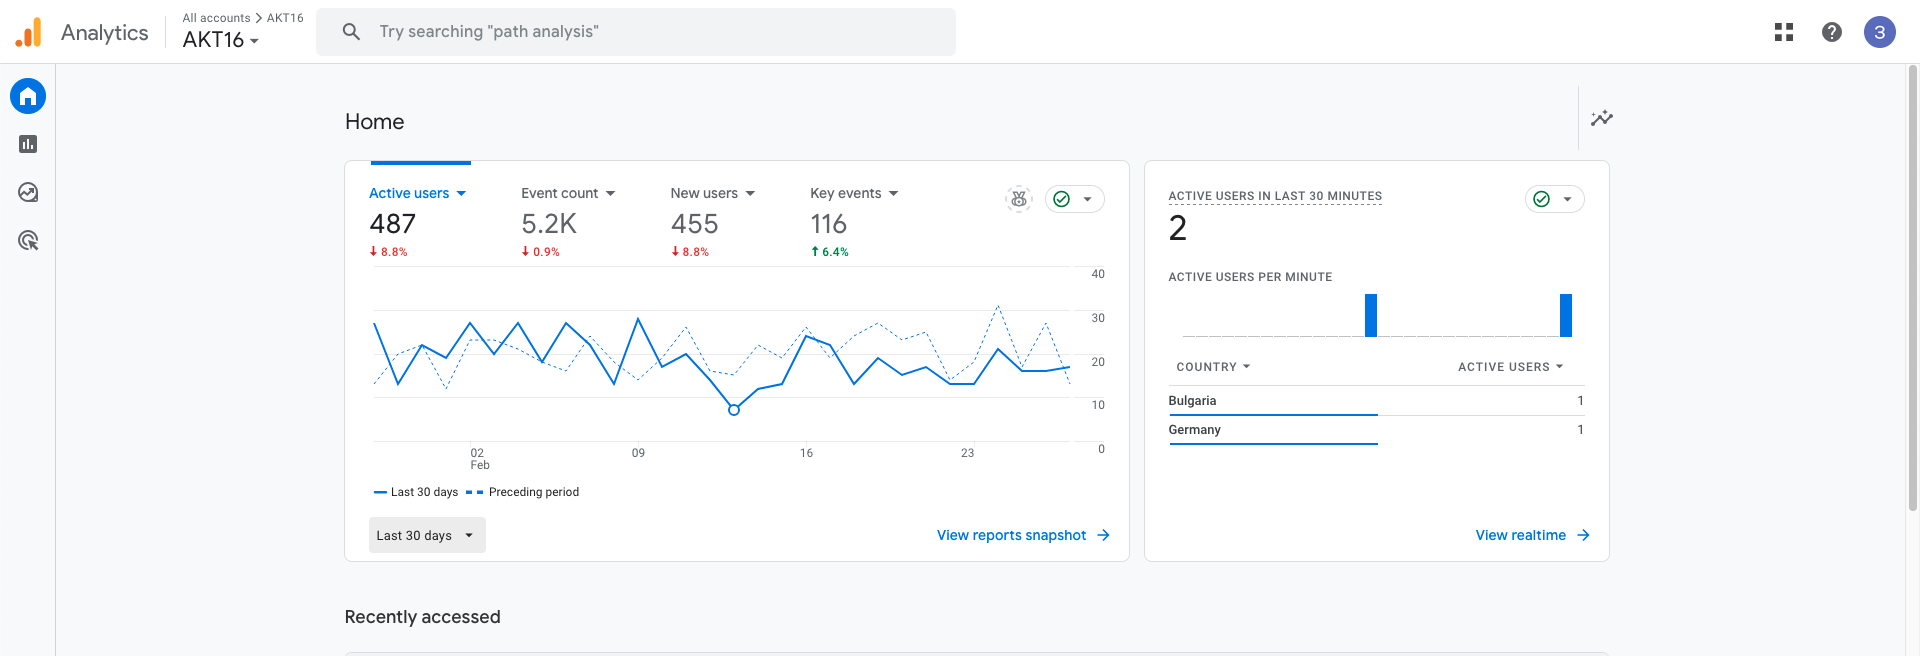The height and width of the screenshot is (656, 1920).
Task: Click the search input field
Action: pos(636,32)
